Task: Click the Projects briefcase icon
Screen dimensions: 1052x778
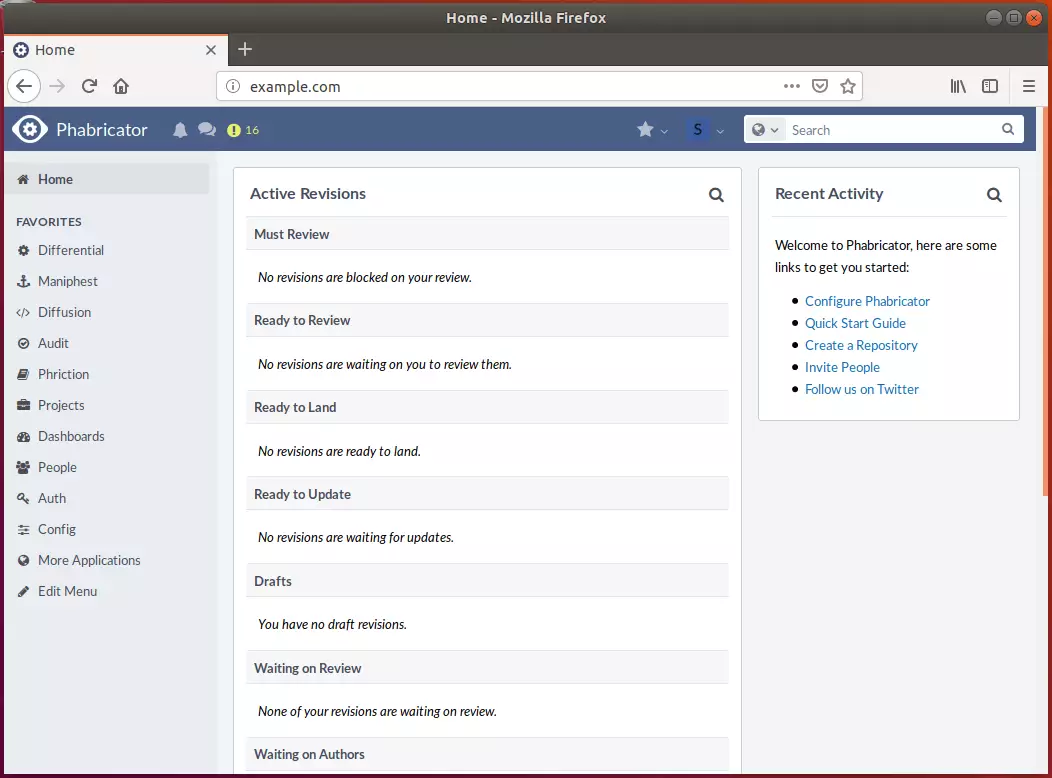Action: (23, 405)
